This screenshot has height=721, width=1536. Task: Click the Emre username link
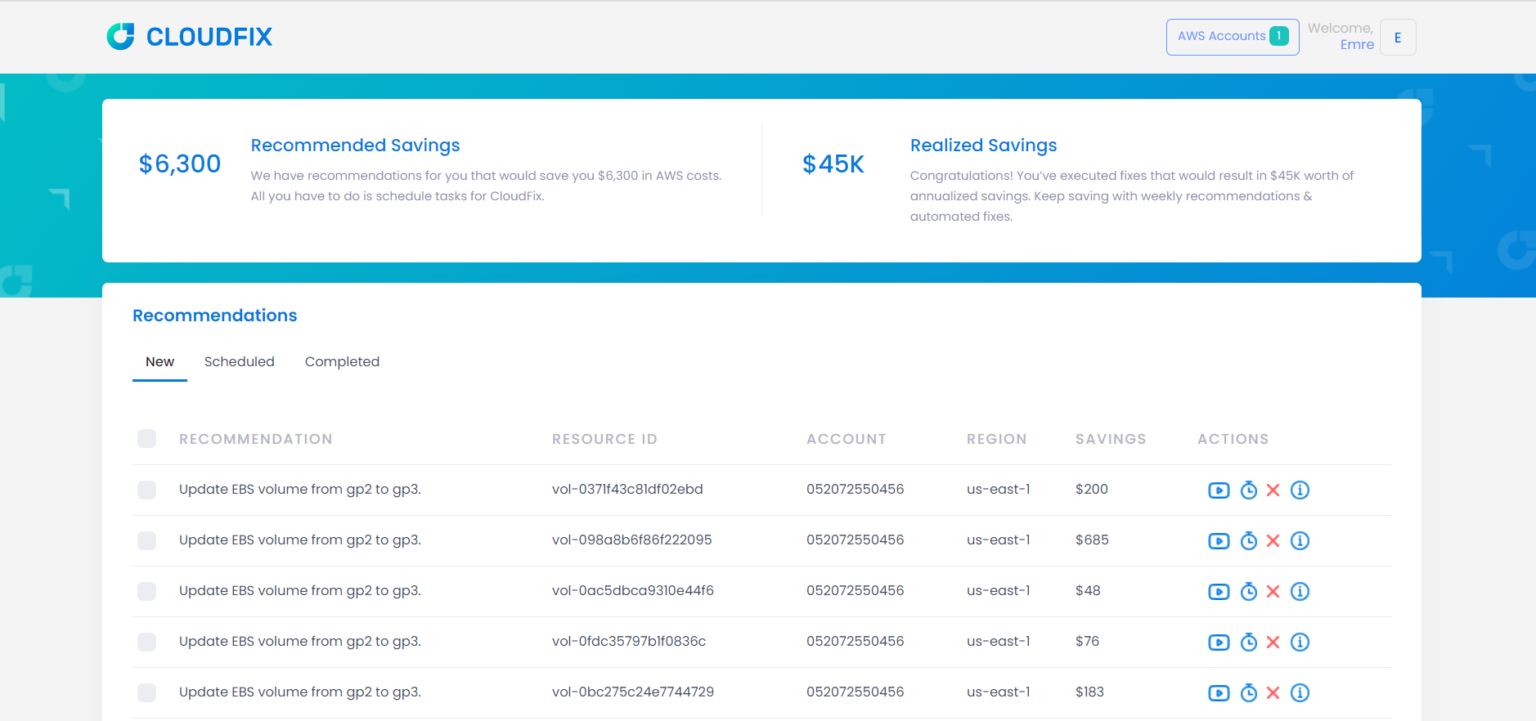(1356, 45)
